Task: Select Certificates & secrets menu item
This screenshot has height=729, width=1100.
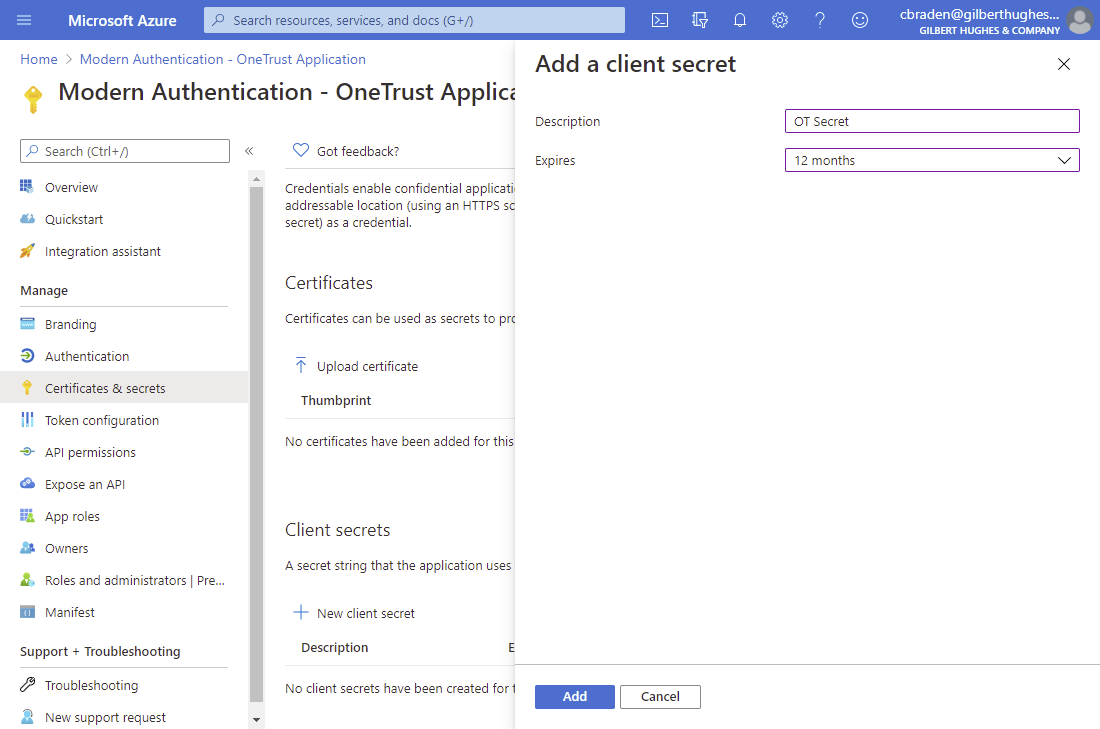Action: [124, 388]
